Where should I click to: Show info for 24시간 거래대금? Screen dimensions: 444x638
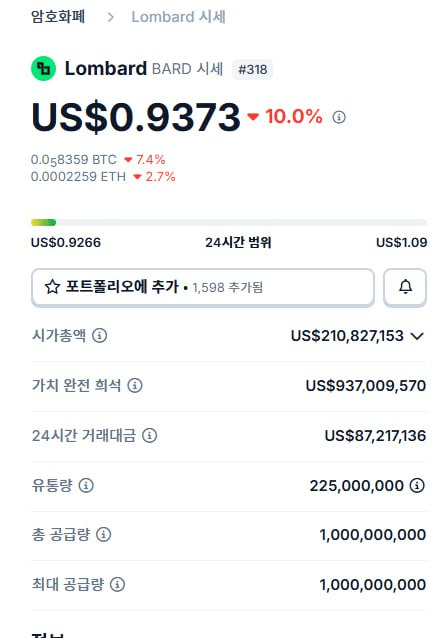click(x=150, y=435)
